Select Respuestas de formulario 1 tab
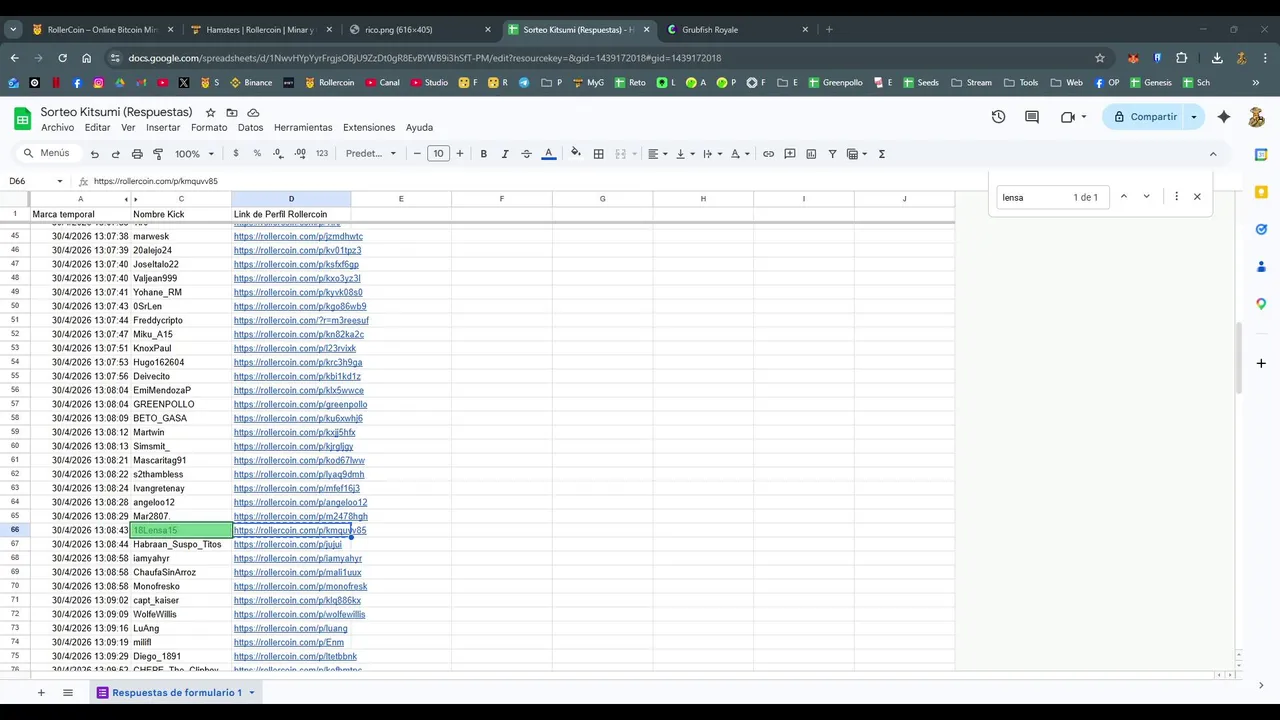The width and height of the screenshot is (1280, 720). [x=177, y=692]
